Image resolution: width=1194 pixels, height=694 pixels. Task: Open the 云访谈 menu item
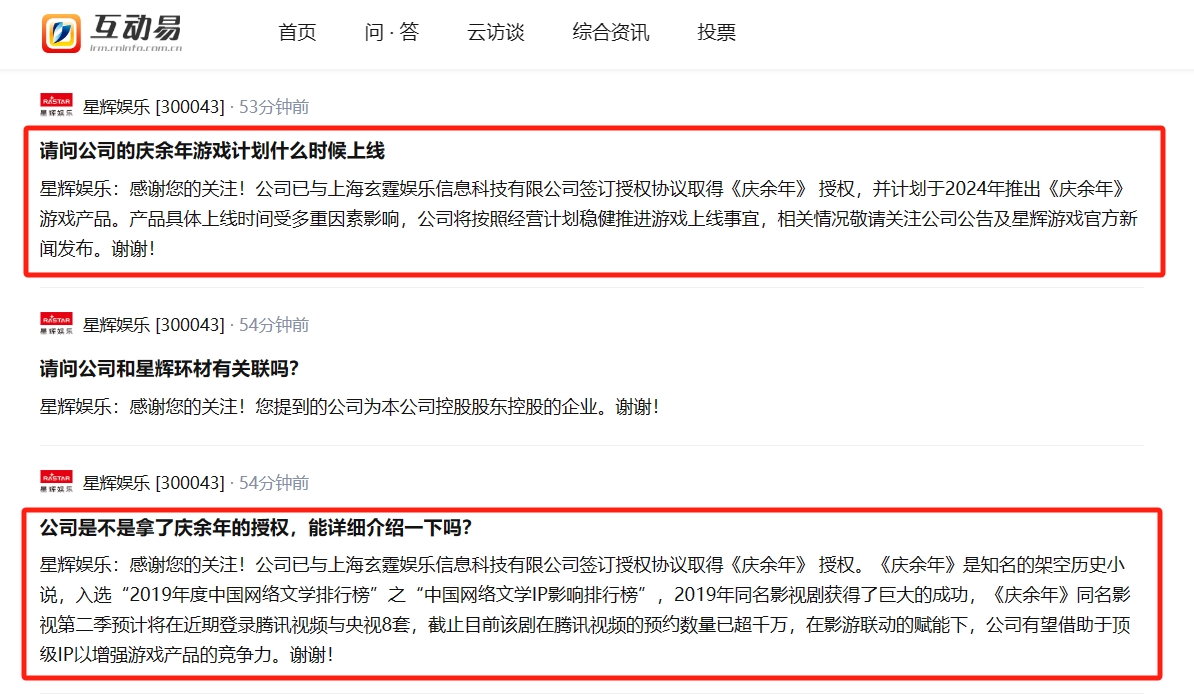coord(496,32)
